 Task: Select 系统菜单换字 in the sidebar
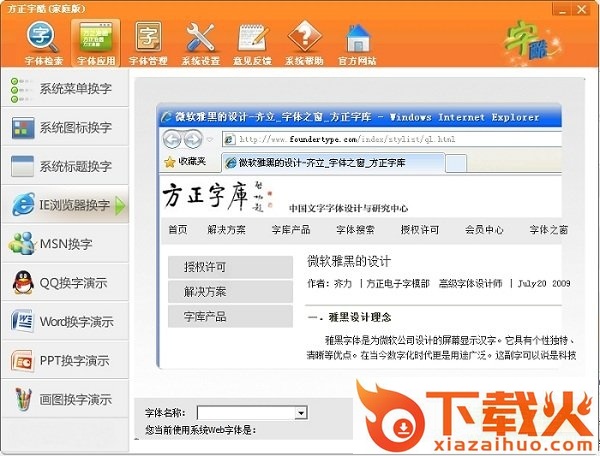(65, 89)
